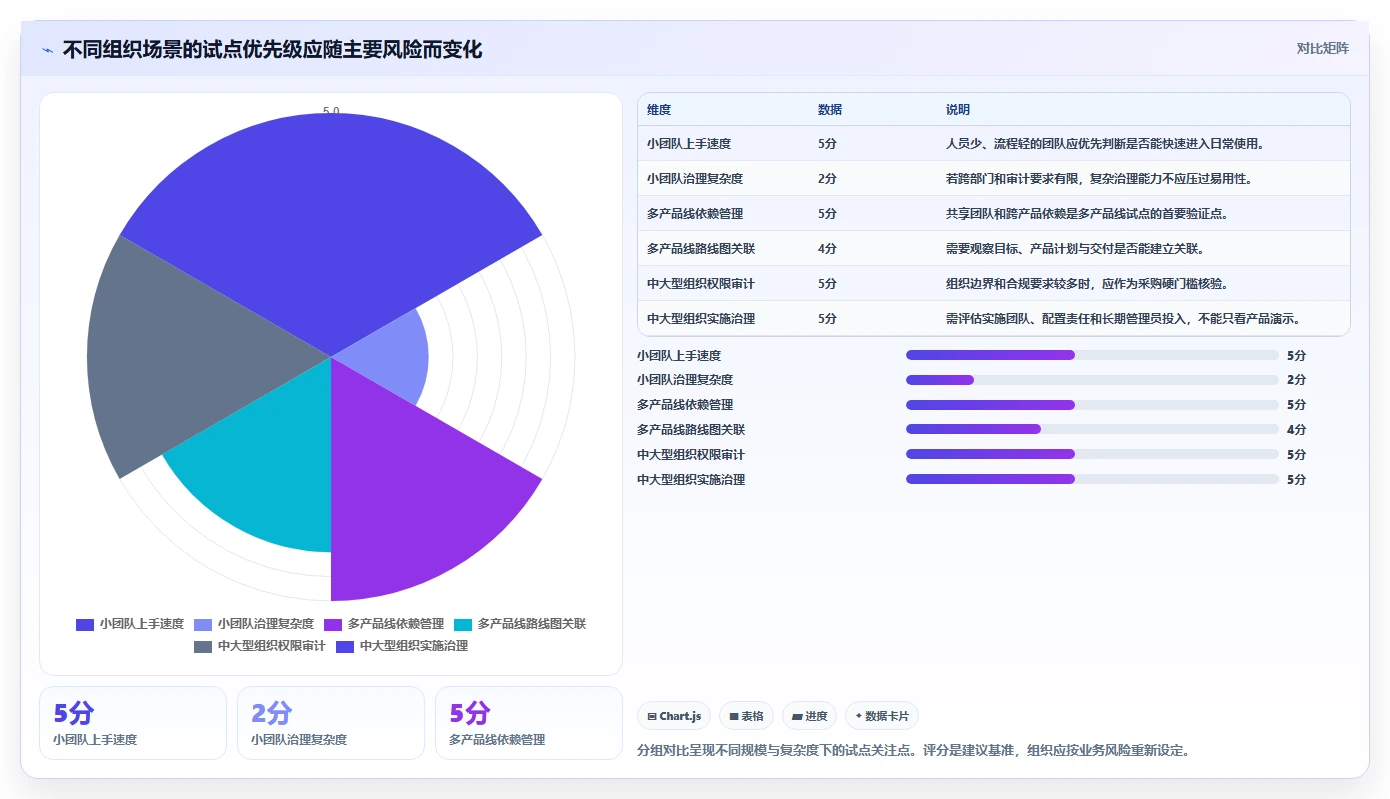Click the 进度 tag chip
The height and width of the screenshot is (799, 1390).
click(x=809, y=716)
